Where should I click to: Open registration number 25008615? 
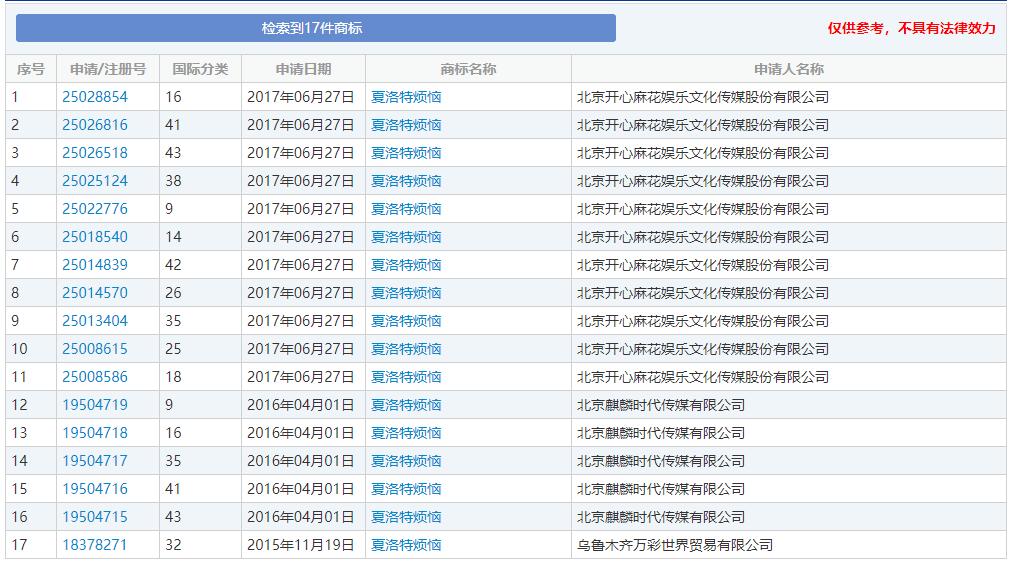pos(95,349)
